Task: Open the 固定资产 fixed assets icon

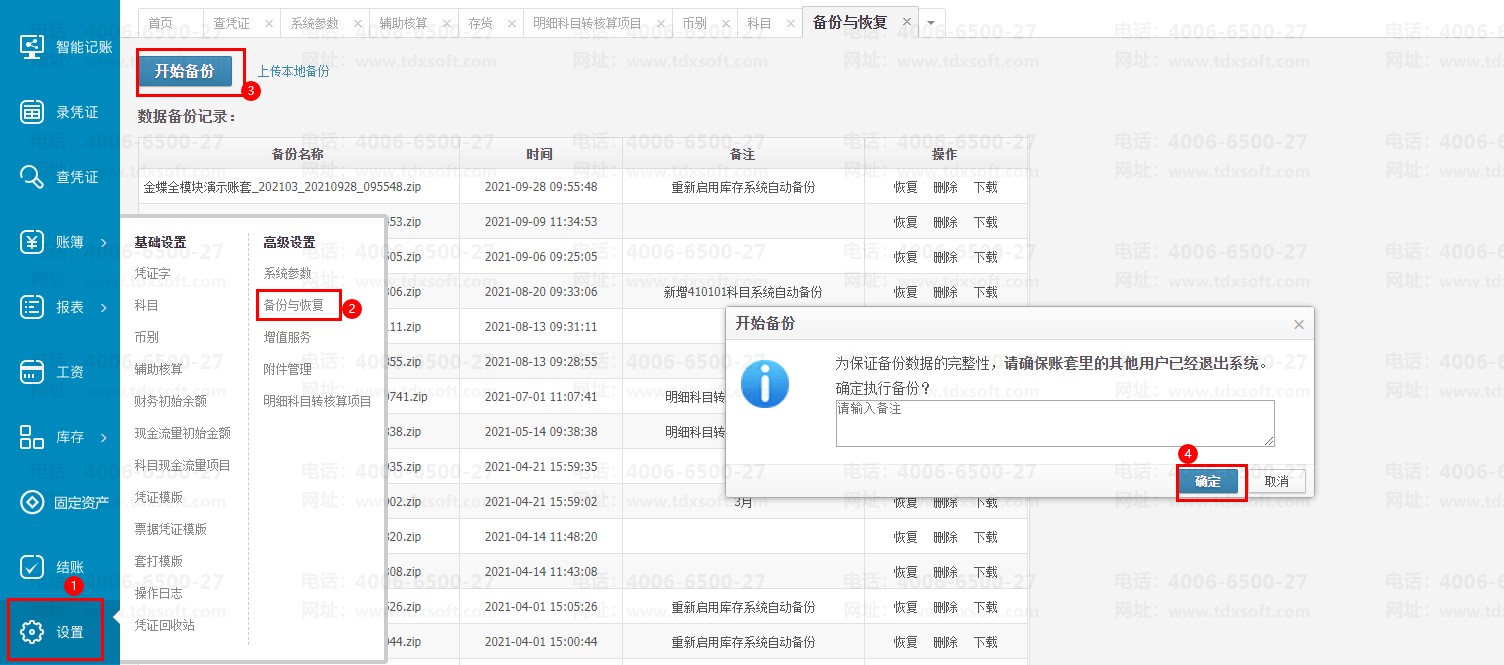Action: pyautogui.click(x=32, y=502)
